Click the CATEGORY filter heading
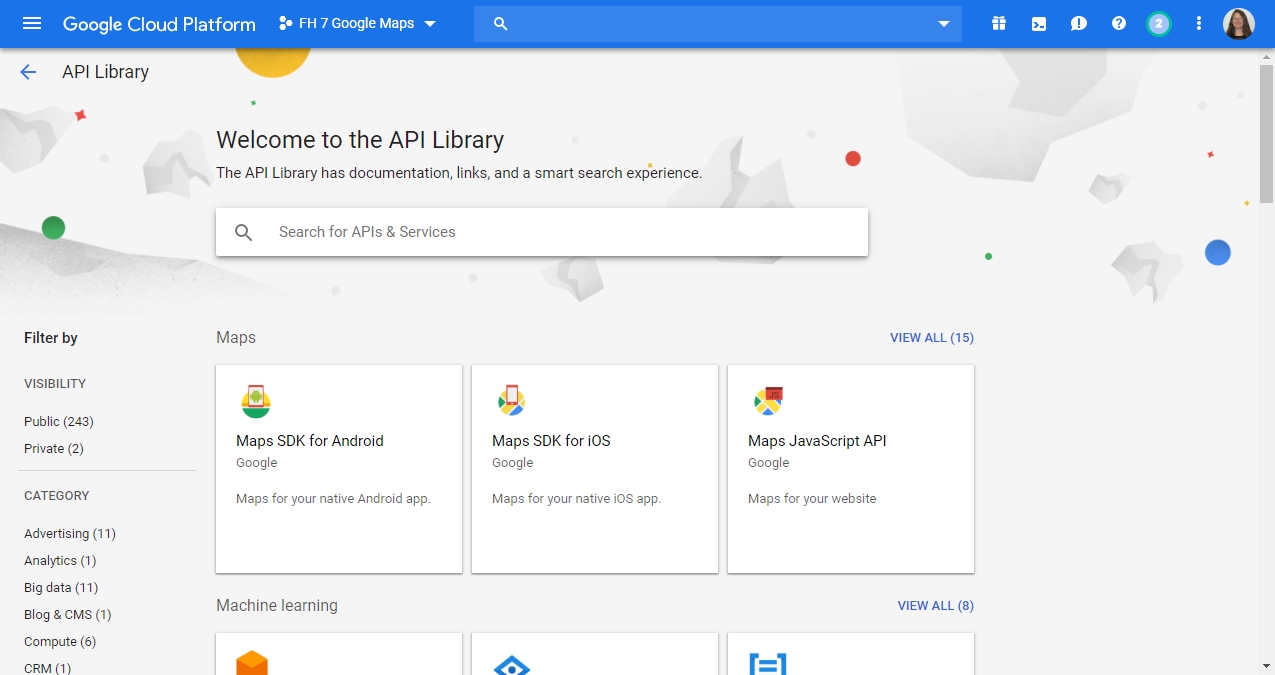Viewport: 1275px width, 675px height. tap(57, 496)
